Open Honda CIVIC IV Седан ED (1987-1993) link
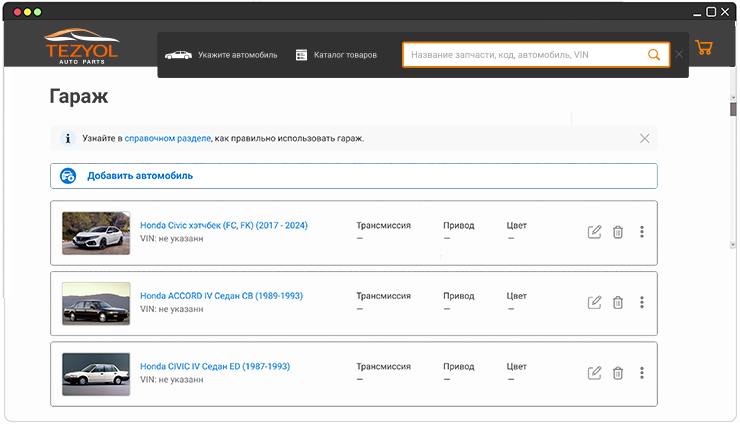 tap(215, 366)
